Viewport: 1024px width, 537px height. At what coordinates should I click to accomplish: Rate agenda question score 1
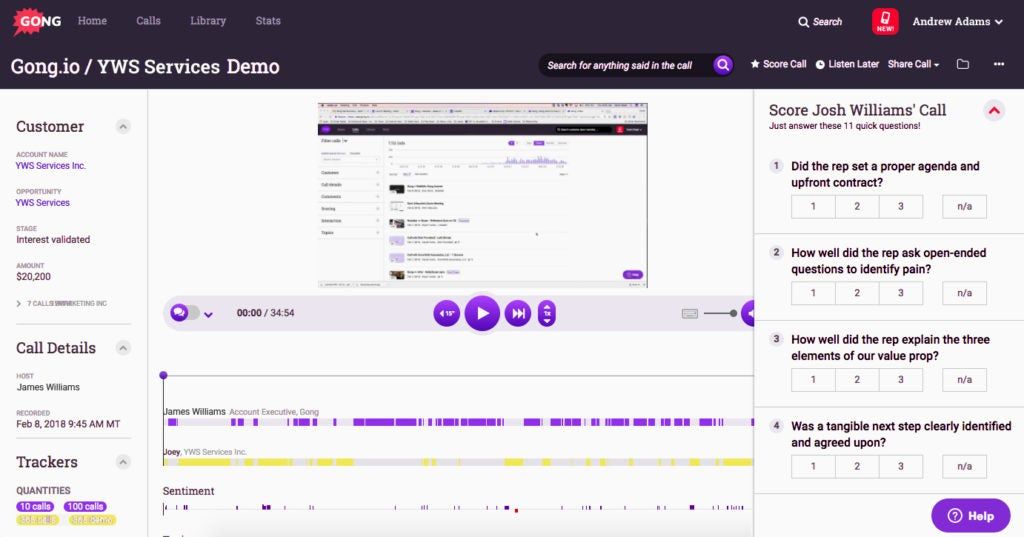813,206
